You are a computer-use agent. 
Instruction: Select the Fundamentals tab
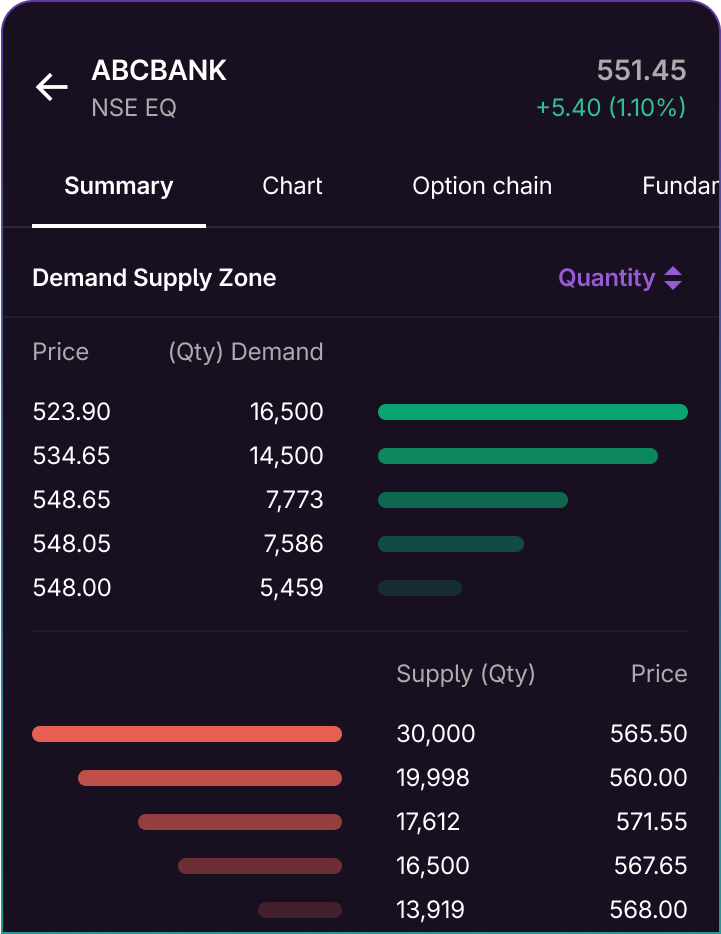point(684,186)
